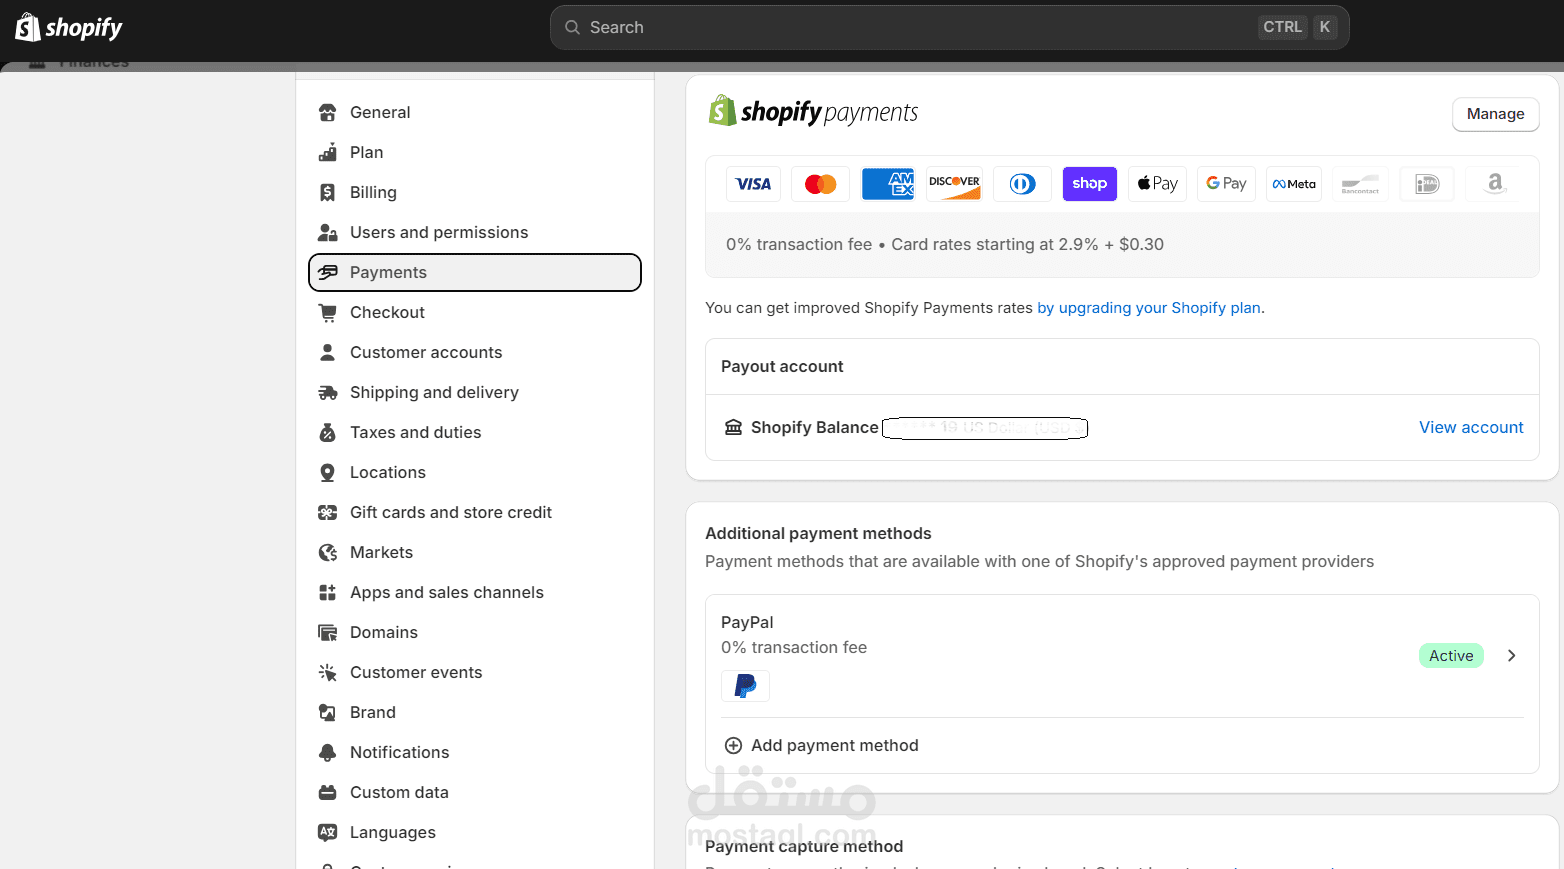Screen dimensions: 1564x869
Task: Click the search magnifier icon
Action: click(573, 28)
